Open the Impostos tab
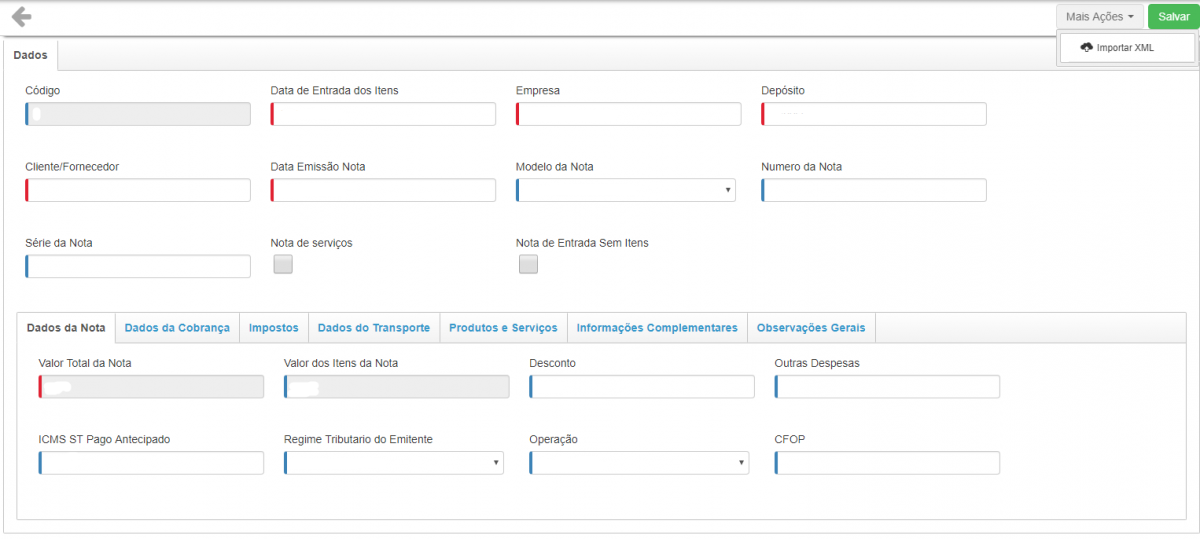1200x539 pixels. 273,328
